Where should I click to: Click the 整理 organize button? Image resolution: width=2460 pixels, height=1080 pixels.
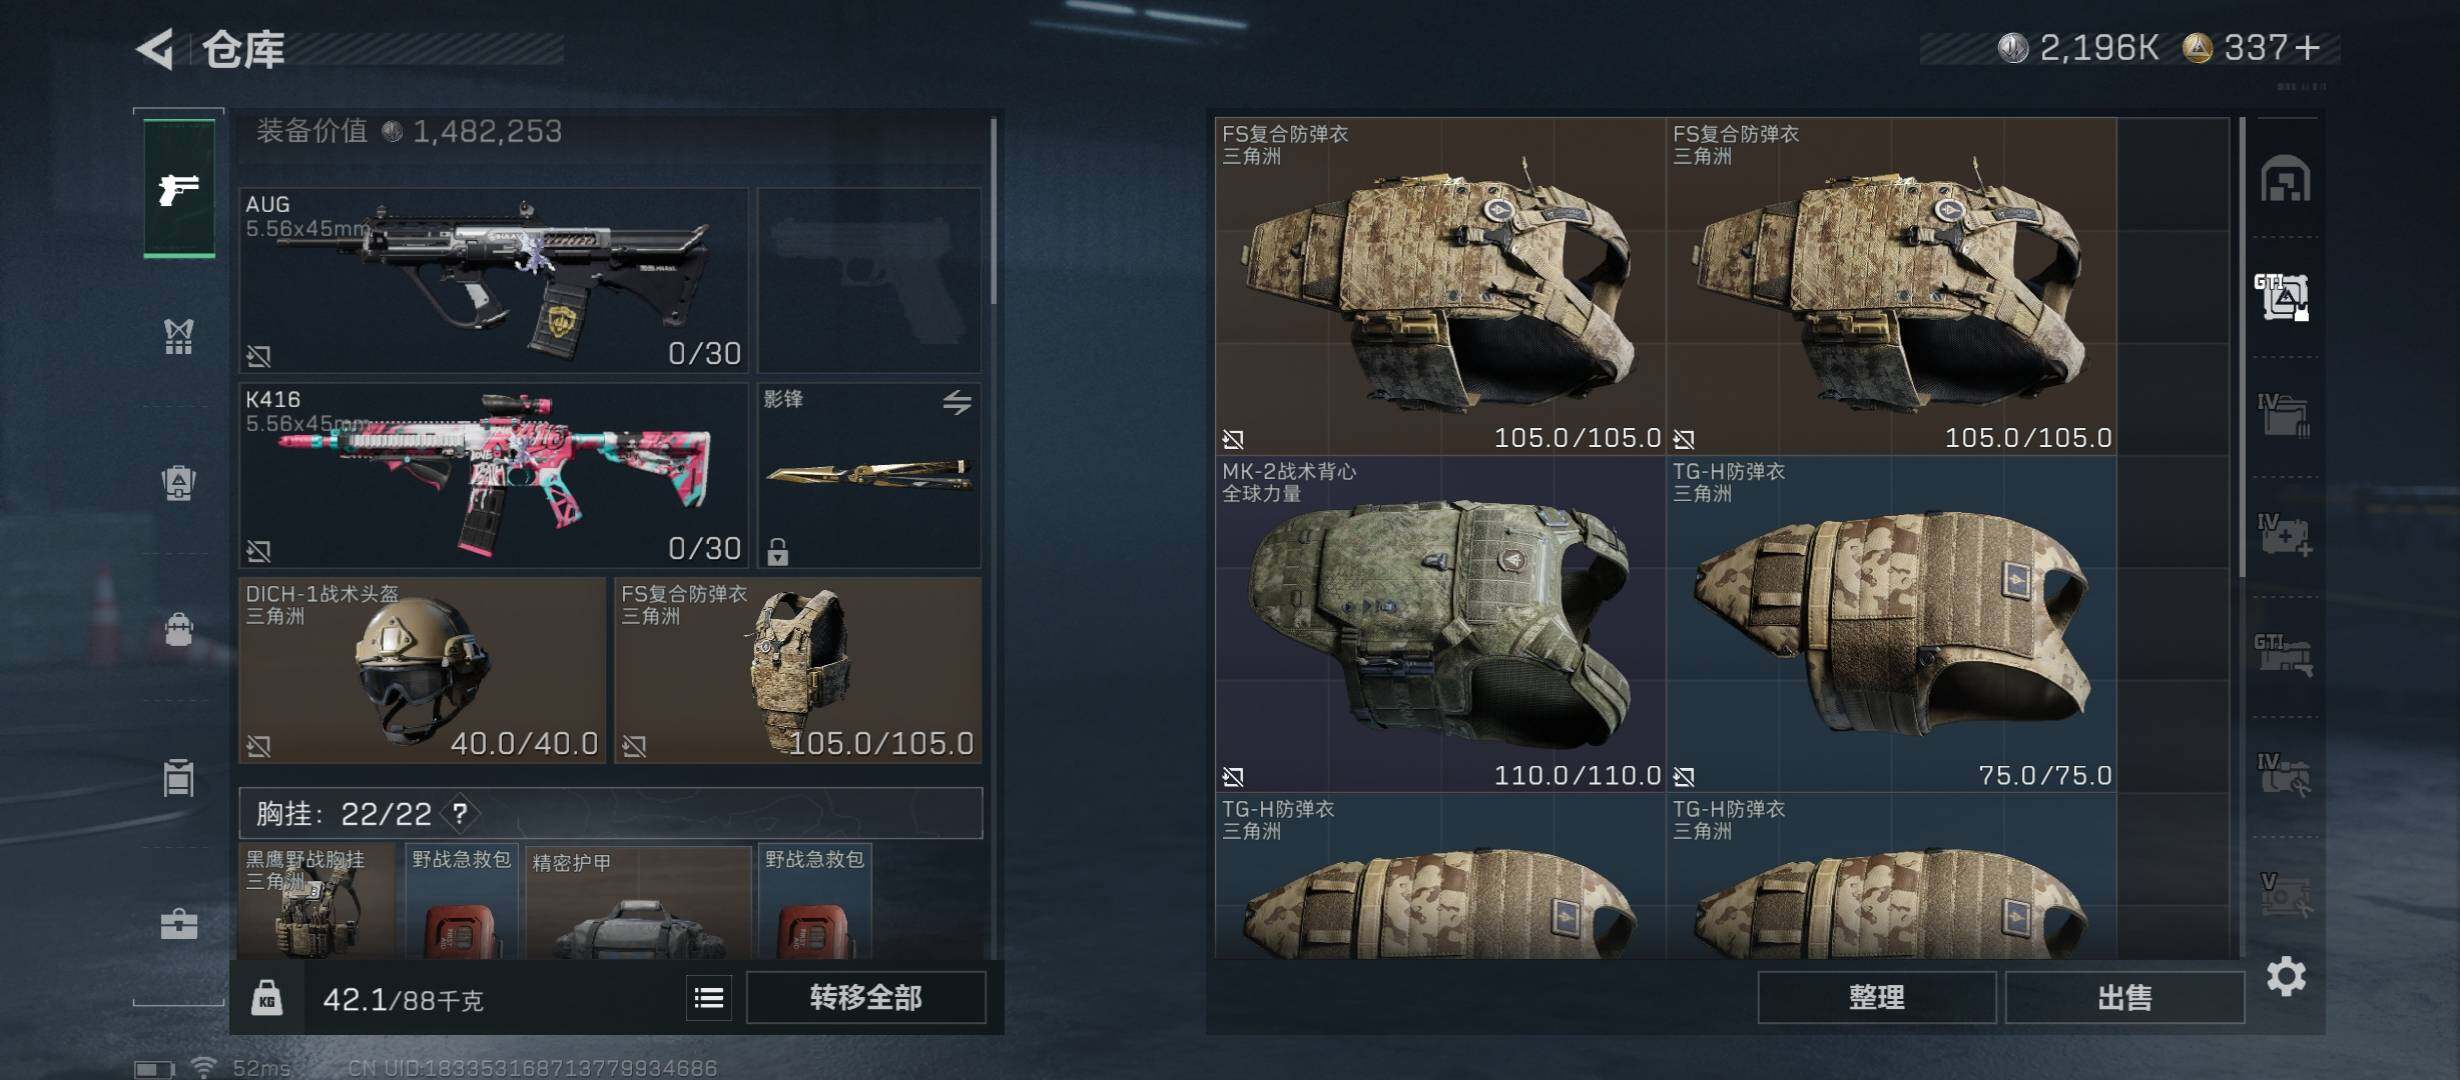click(x=1877, y=997)
